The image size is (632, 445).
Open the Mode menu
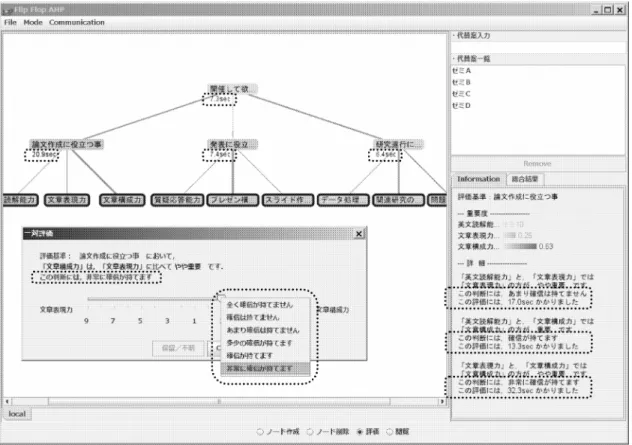(x=33, y=22)
